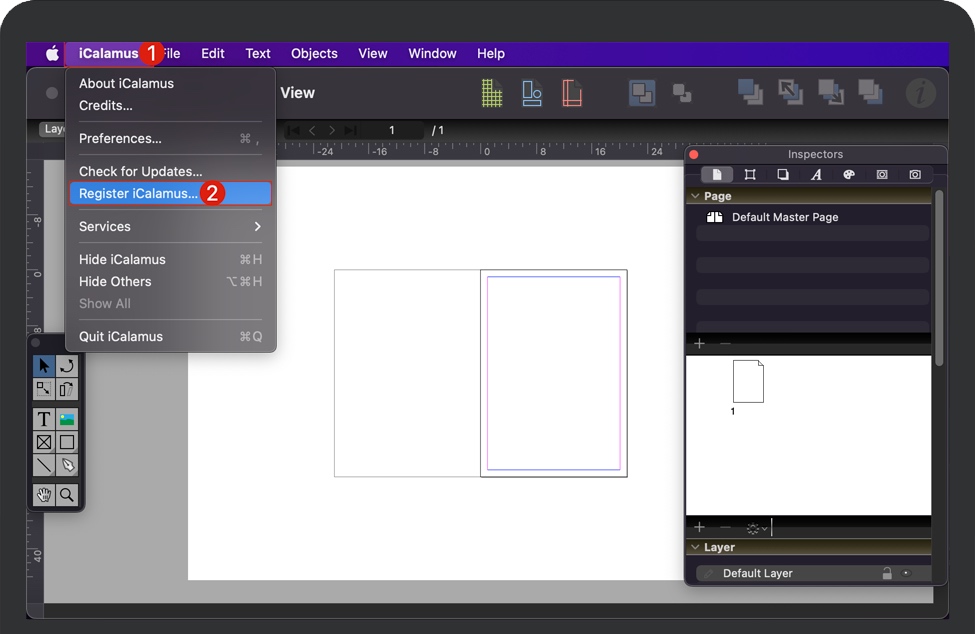Open the Objects menu
The width and height of the screenshot is (975, 634).
[x=314, y=53]
